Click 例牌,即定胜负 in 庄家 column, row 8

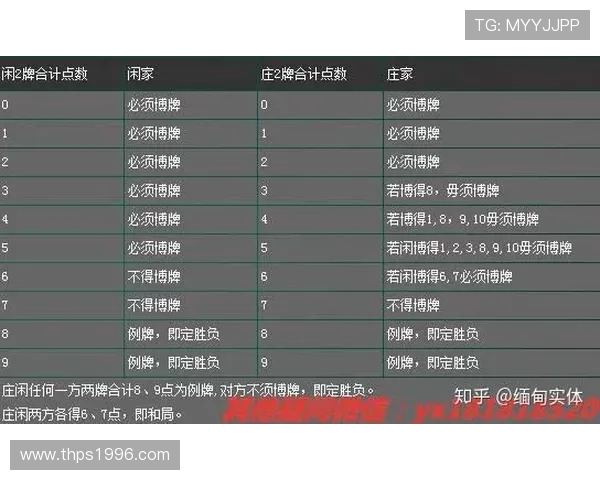point(433,334)
